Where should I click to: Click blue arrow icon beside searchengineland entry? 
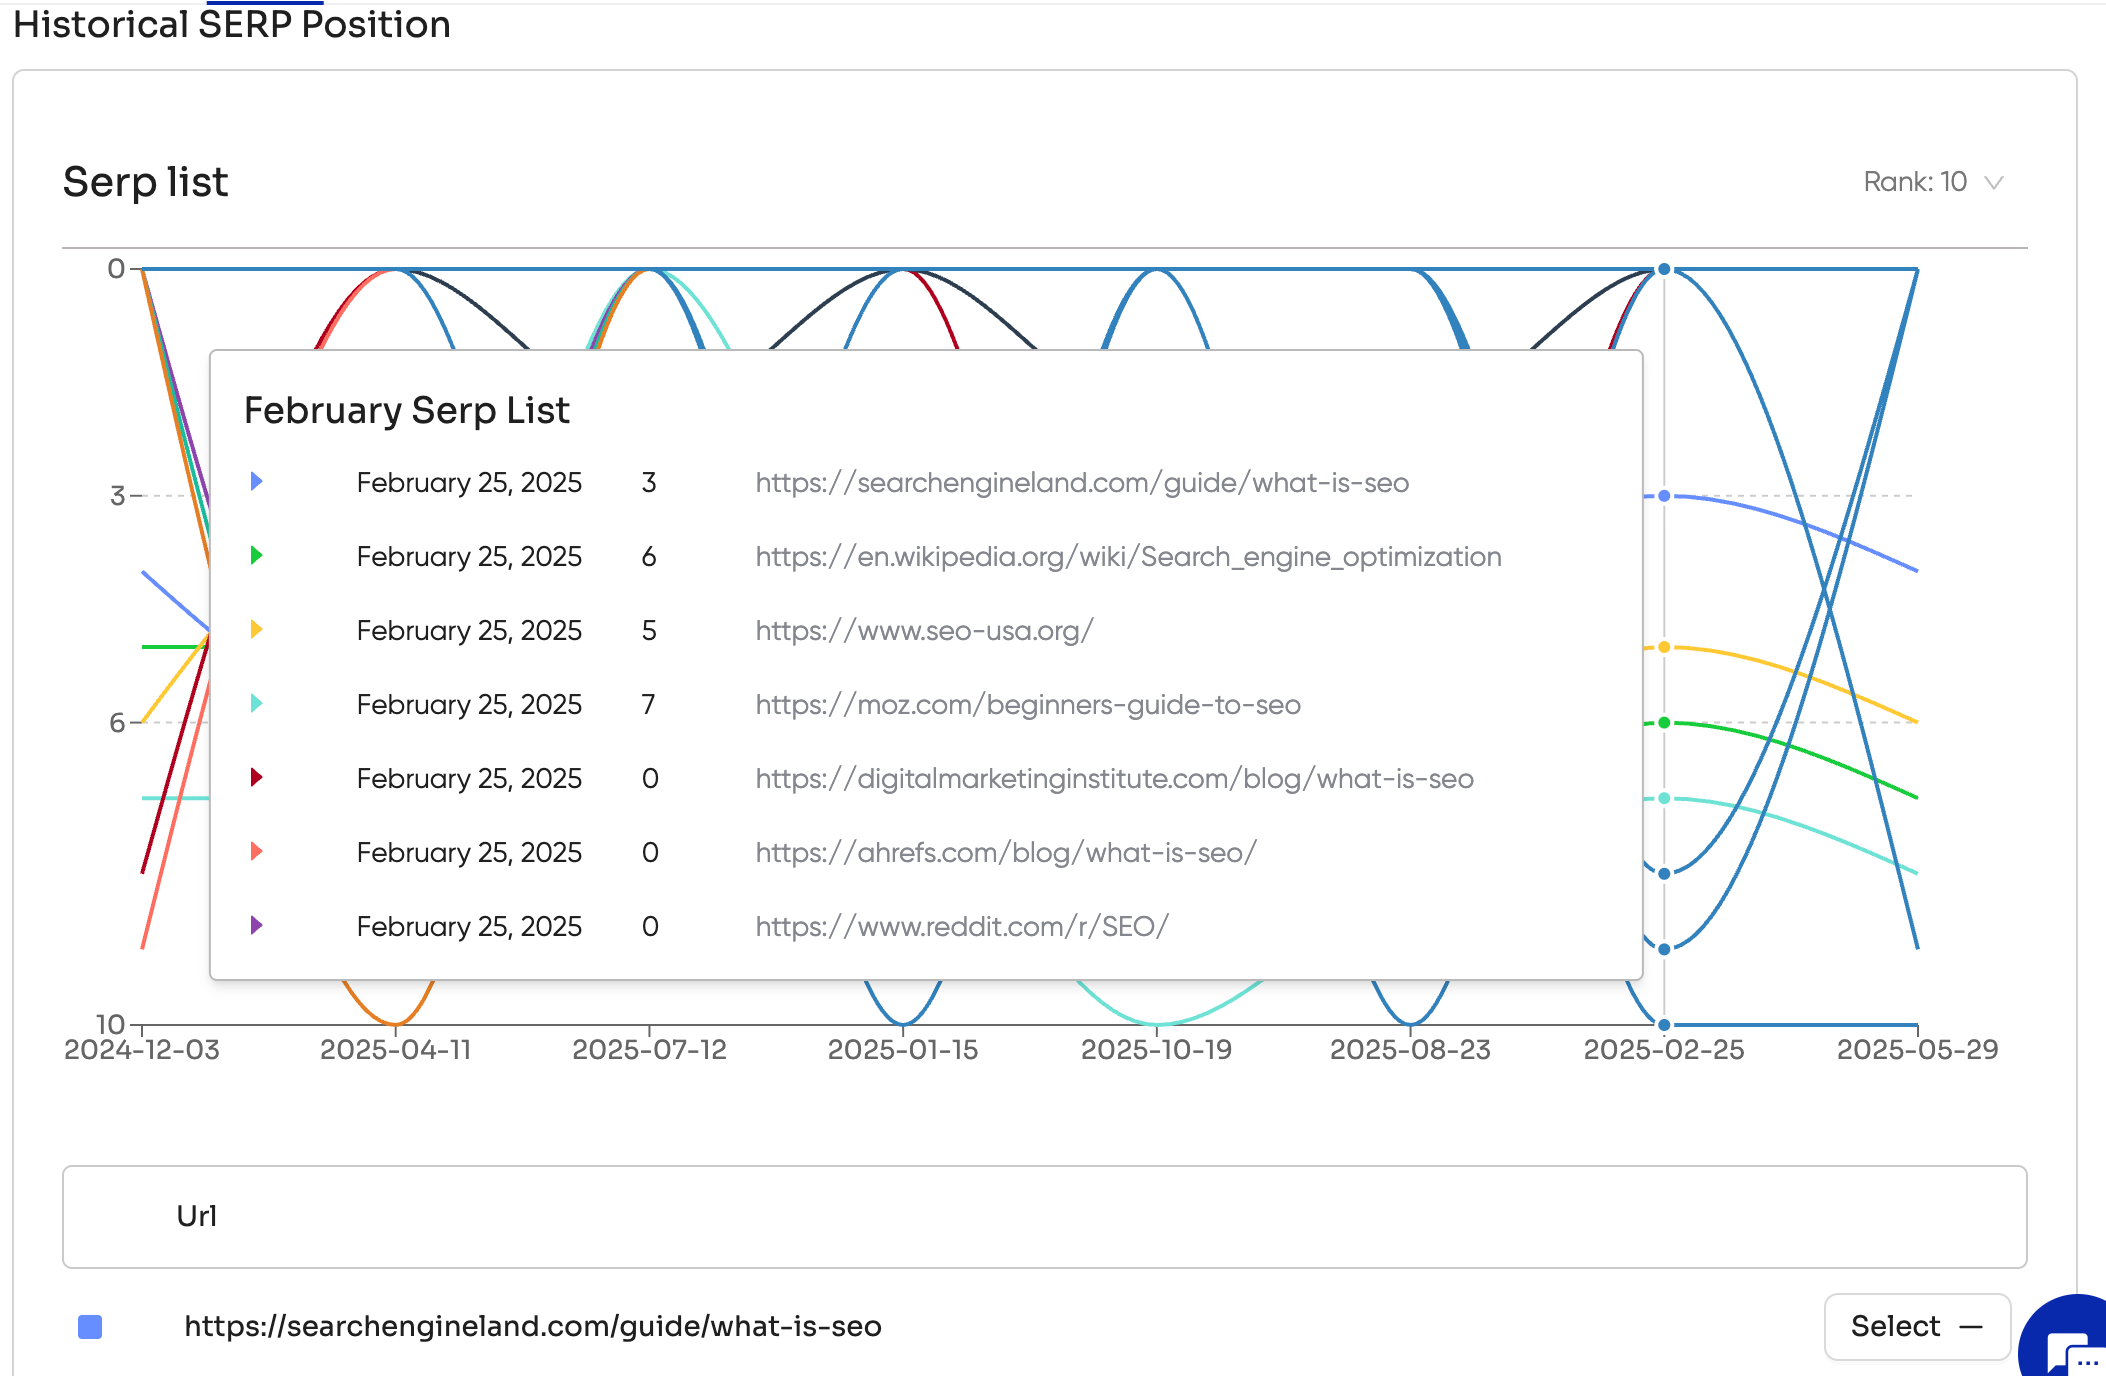point(256,482)
